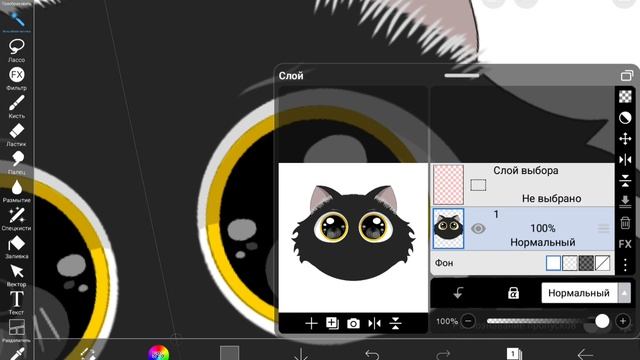Toggle clipping with the bent arrow icon
Viewport: 640px width, 360px height.
coord(458,293)
